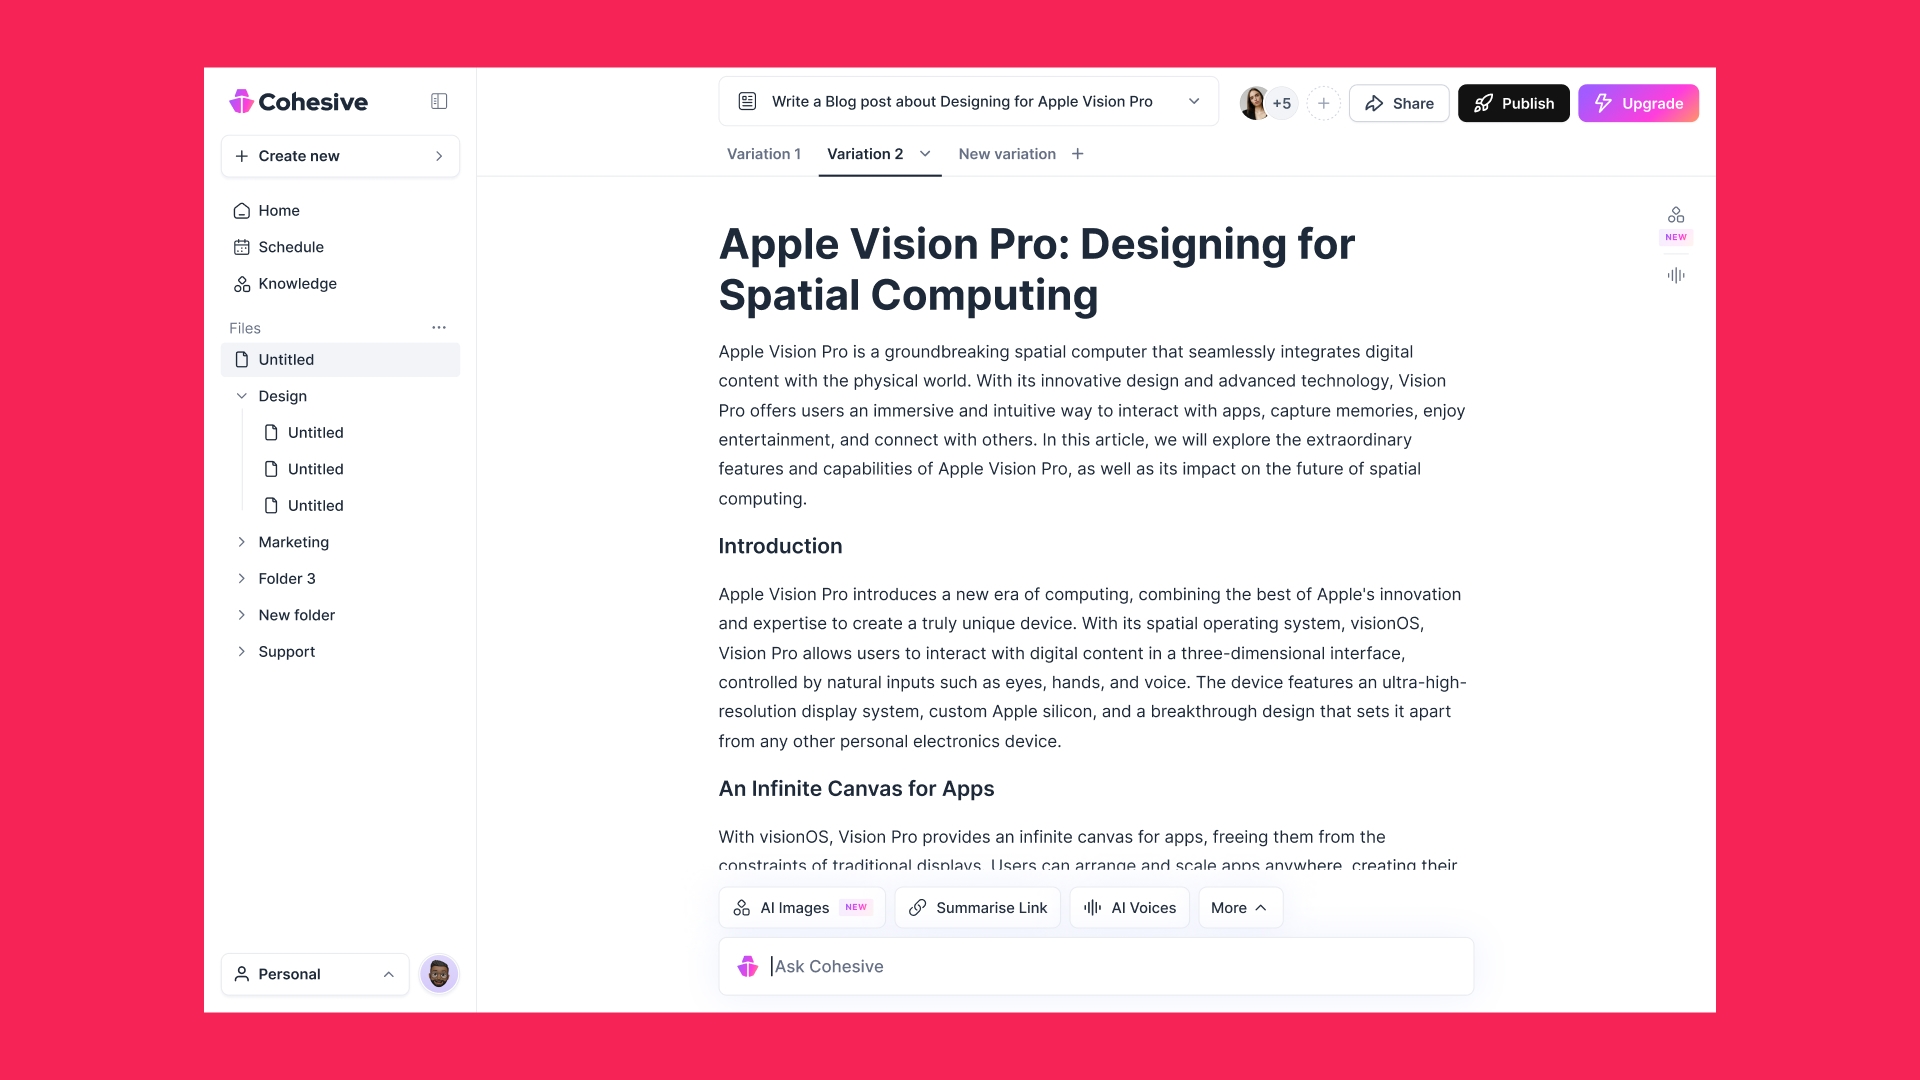This screenshot has width=1920, height=1080.
Task: Expand the Marketing folder
Action: [x=243, y=542]
